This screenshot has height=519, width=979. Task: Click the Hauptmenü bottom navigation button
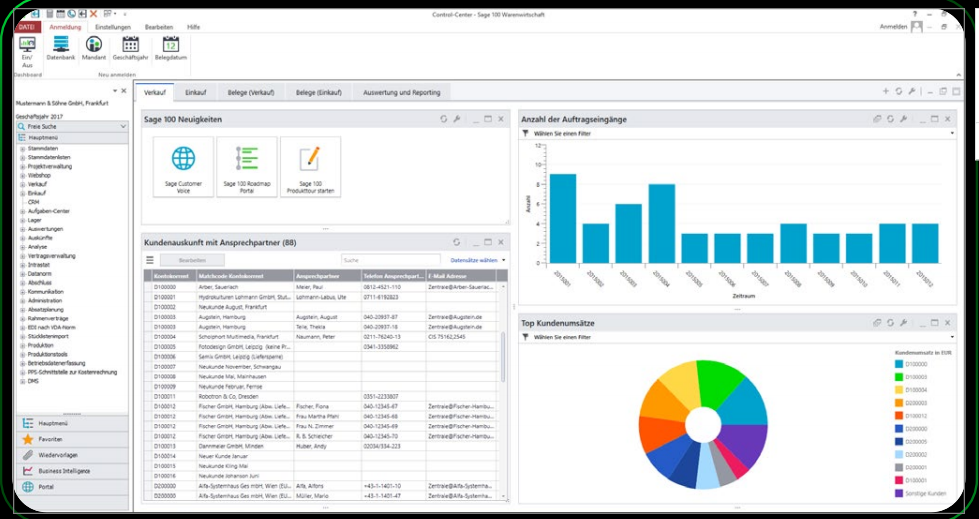point(71,423)
